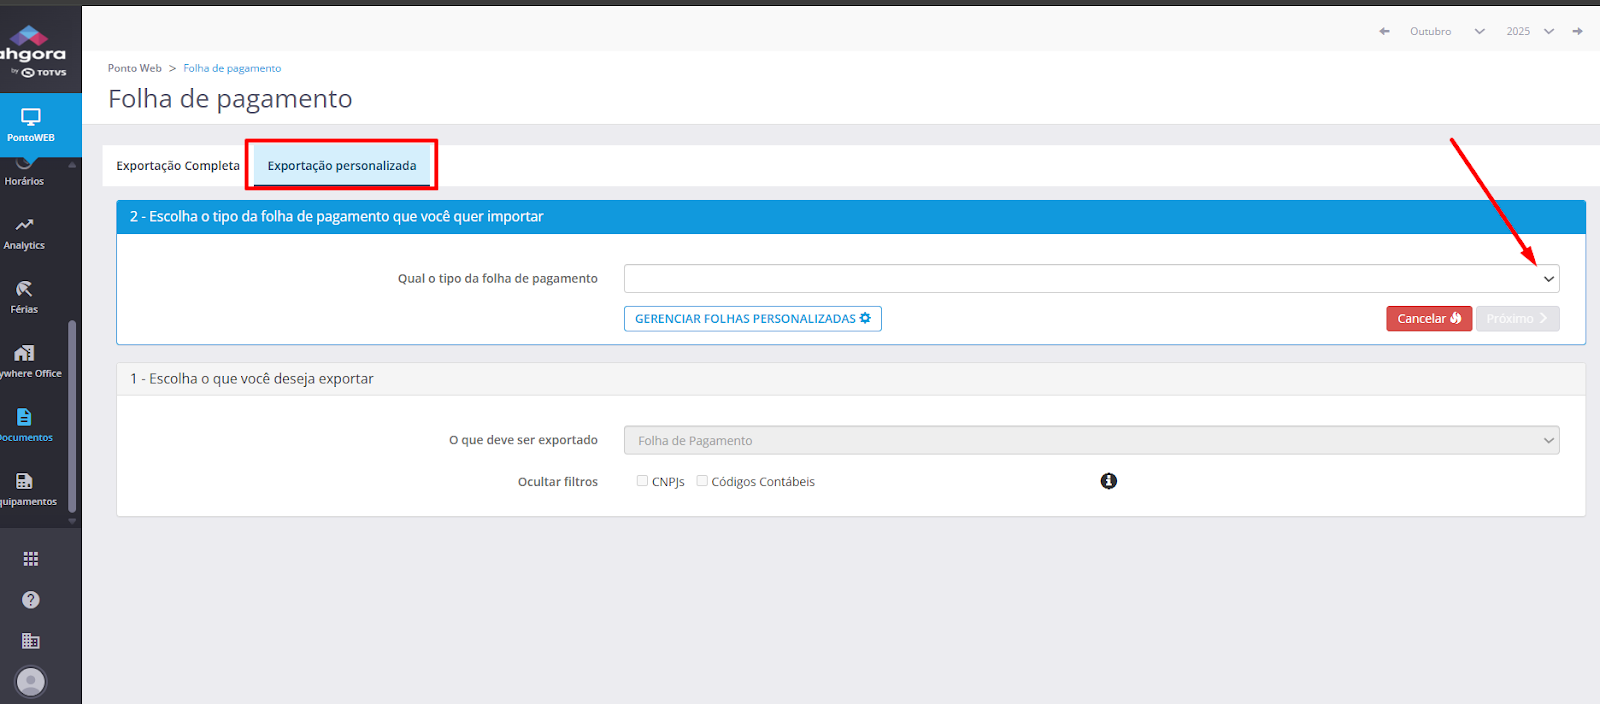Go to the next month with the right arrow

coord(1578,31)
